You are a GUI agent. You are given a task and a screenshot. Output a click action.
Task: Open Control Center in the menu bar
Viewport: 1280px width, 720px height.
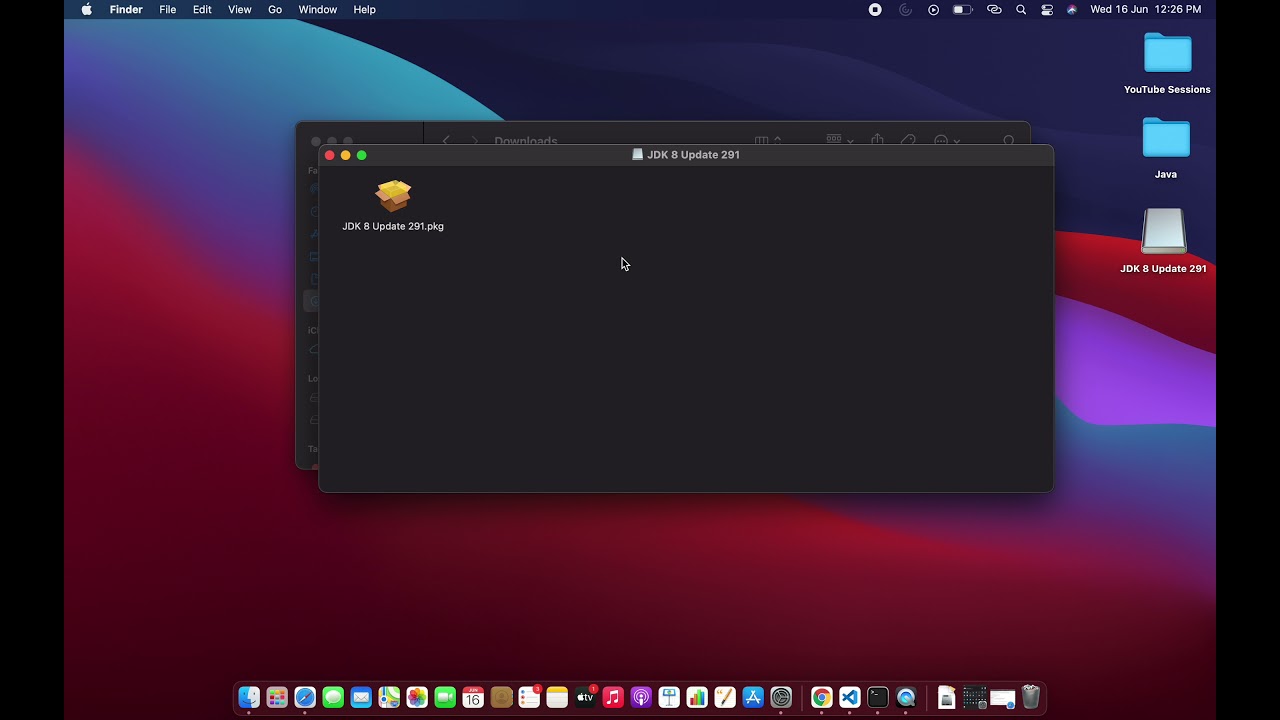coord(1047,9)
